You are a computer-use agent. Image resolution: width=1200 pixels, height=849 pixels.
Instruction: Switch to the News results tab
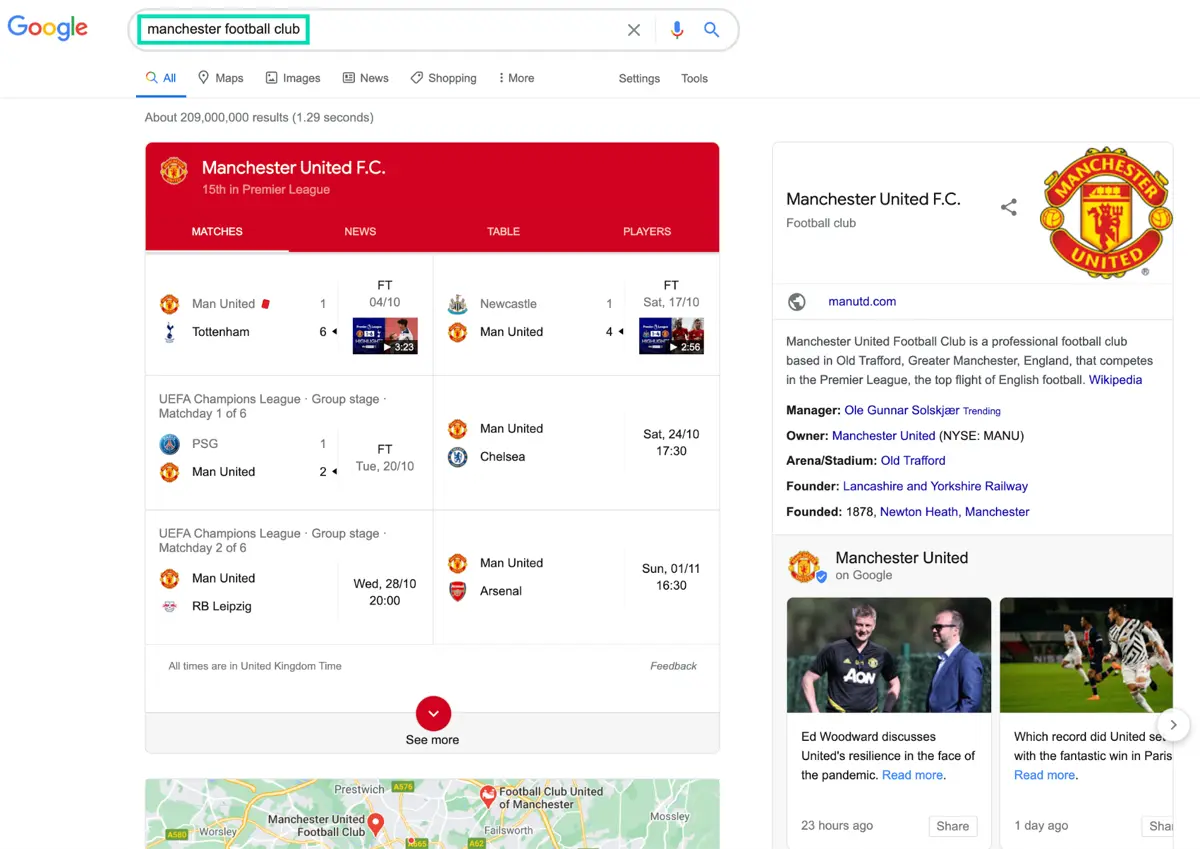[365, 78]
